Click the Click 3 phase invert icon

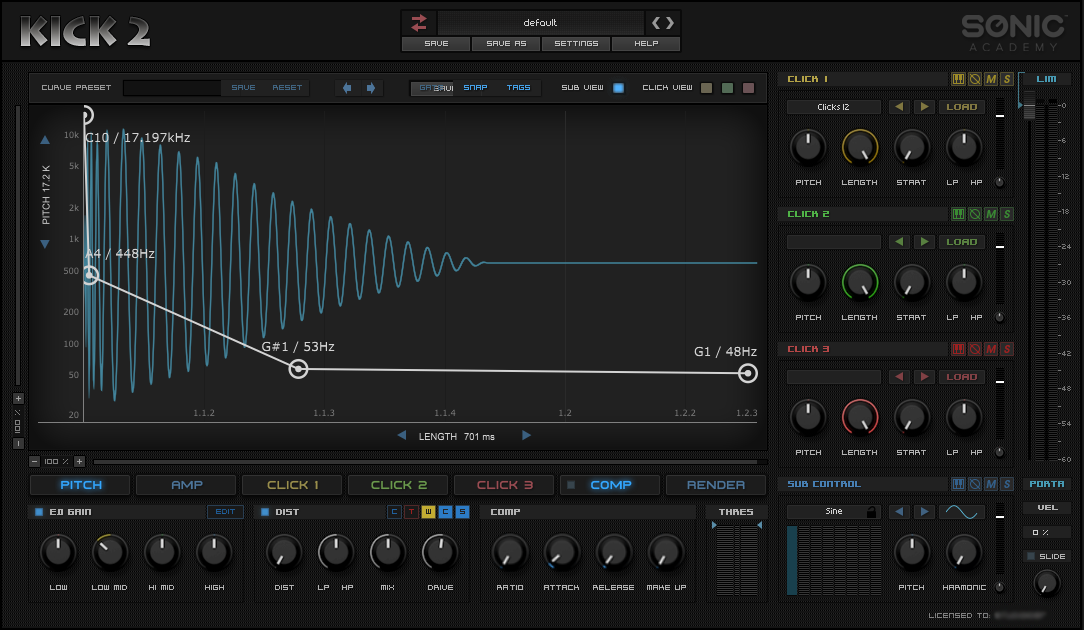pyautogui.click(x=975, y=349)
